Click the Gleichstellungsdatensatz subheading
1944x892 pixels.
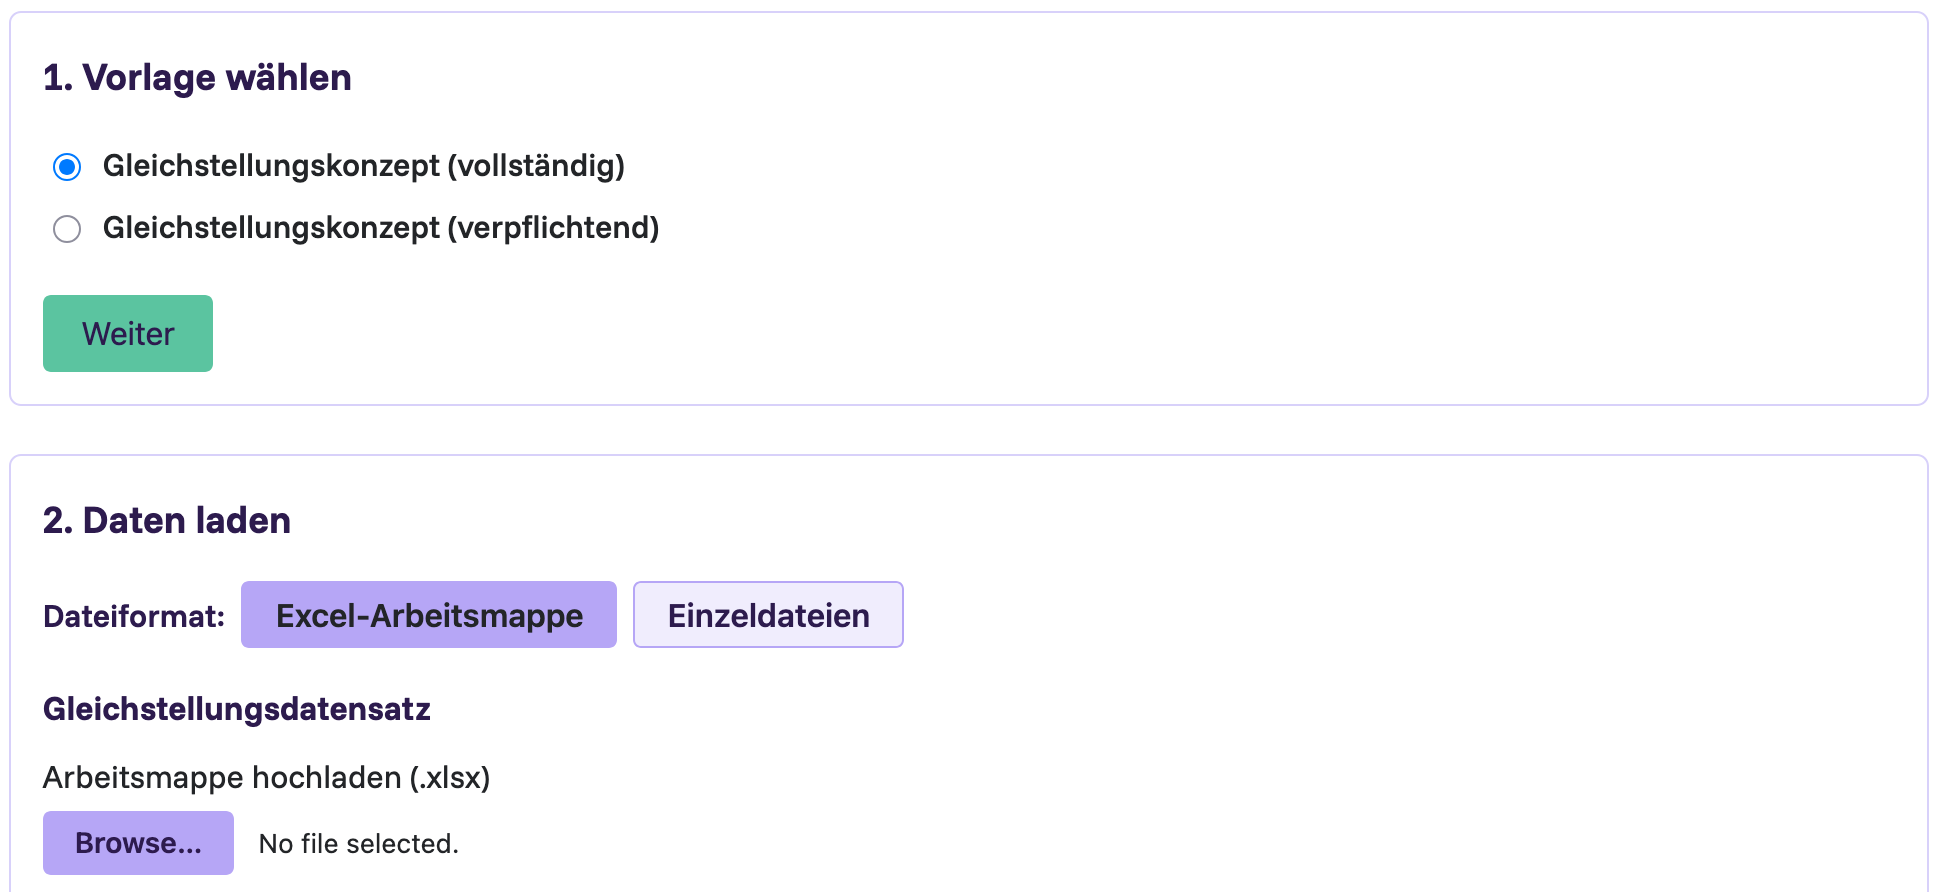(x=237, y=709)
